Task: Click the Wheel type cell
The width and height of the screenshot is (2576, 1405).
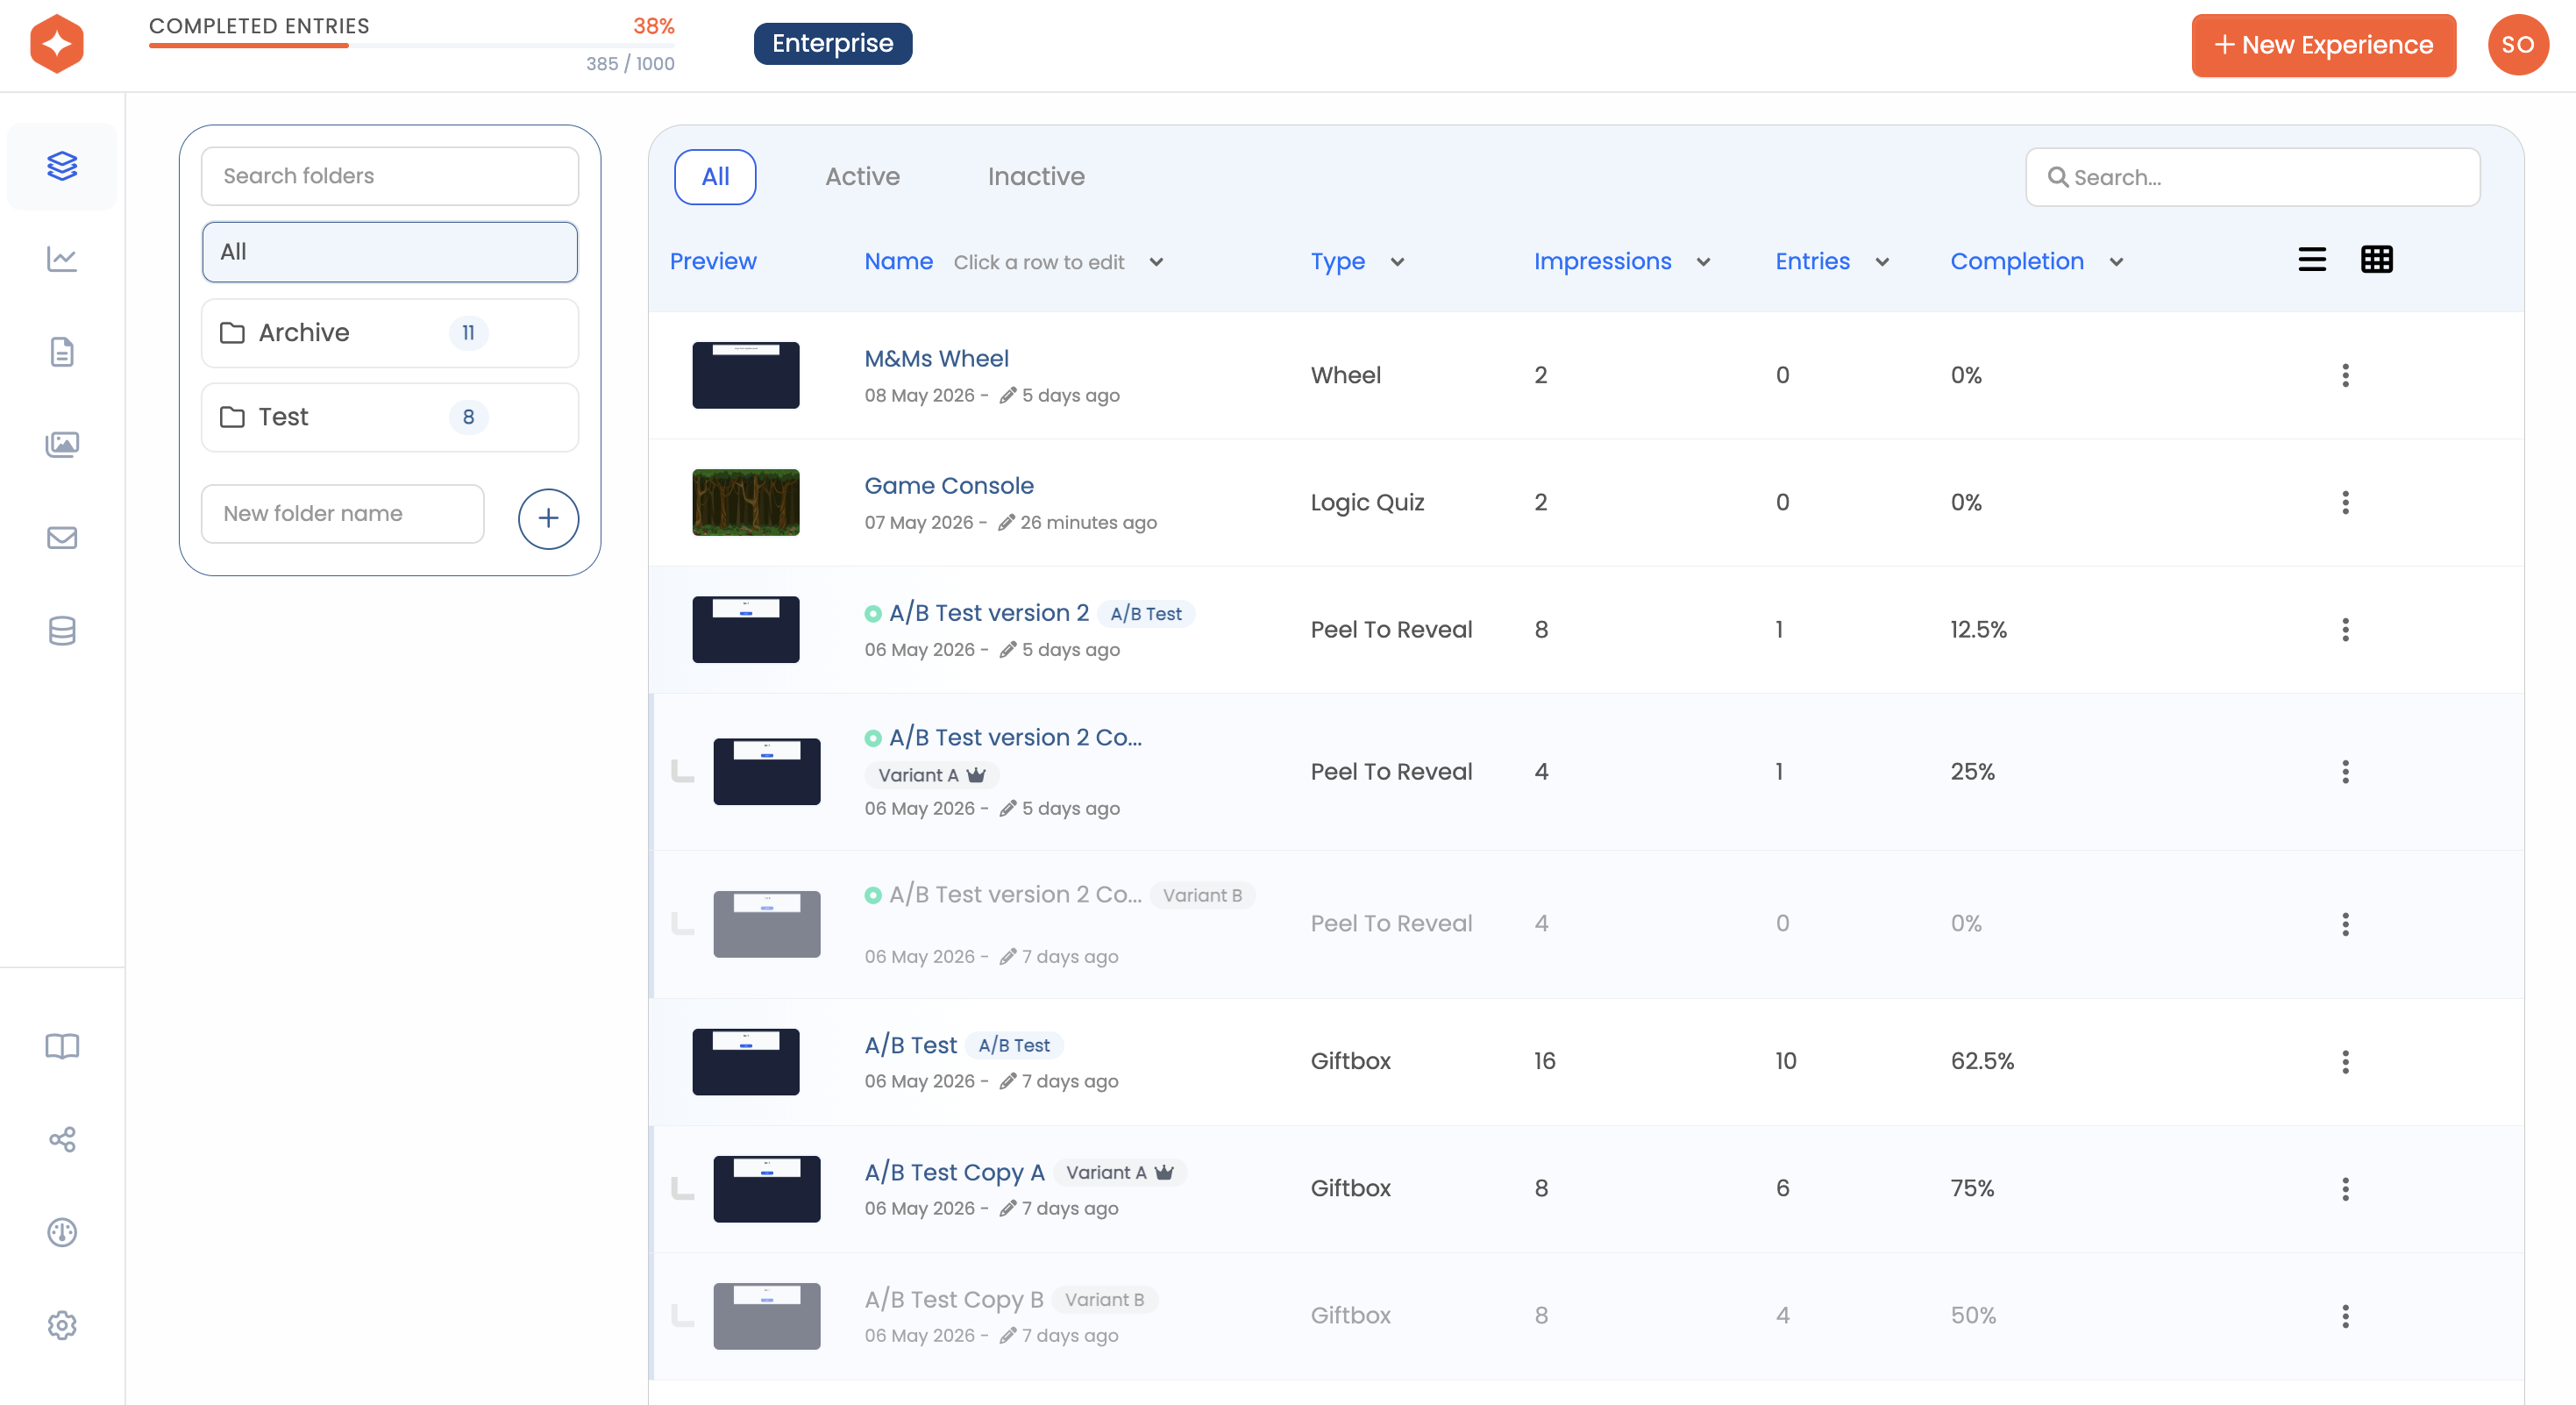Action: point(1345,375)
